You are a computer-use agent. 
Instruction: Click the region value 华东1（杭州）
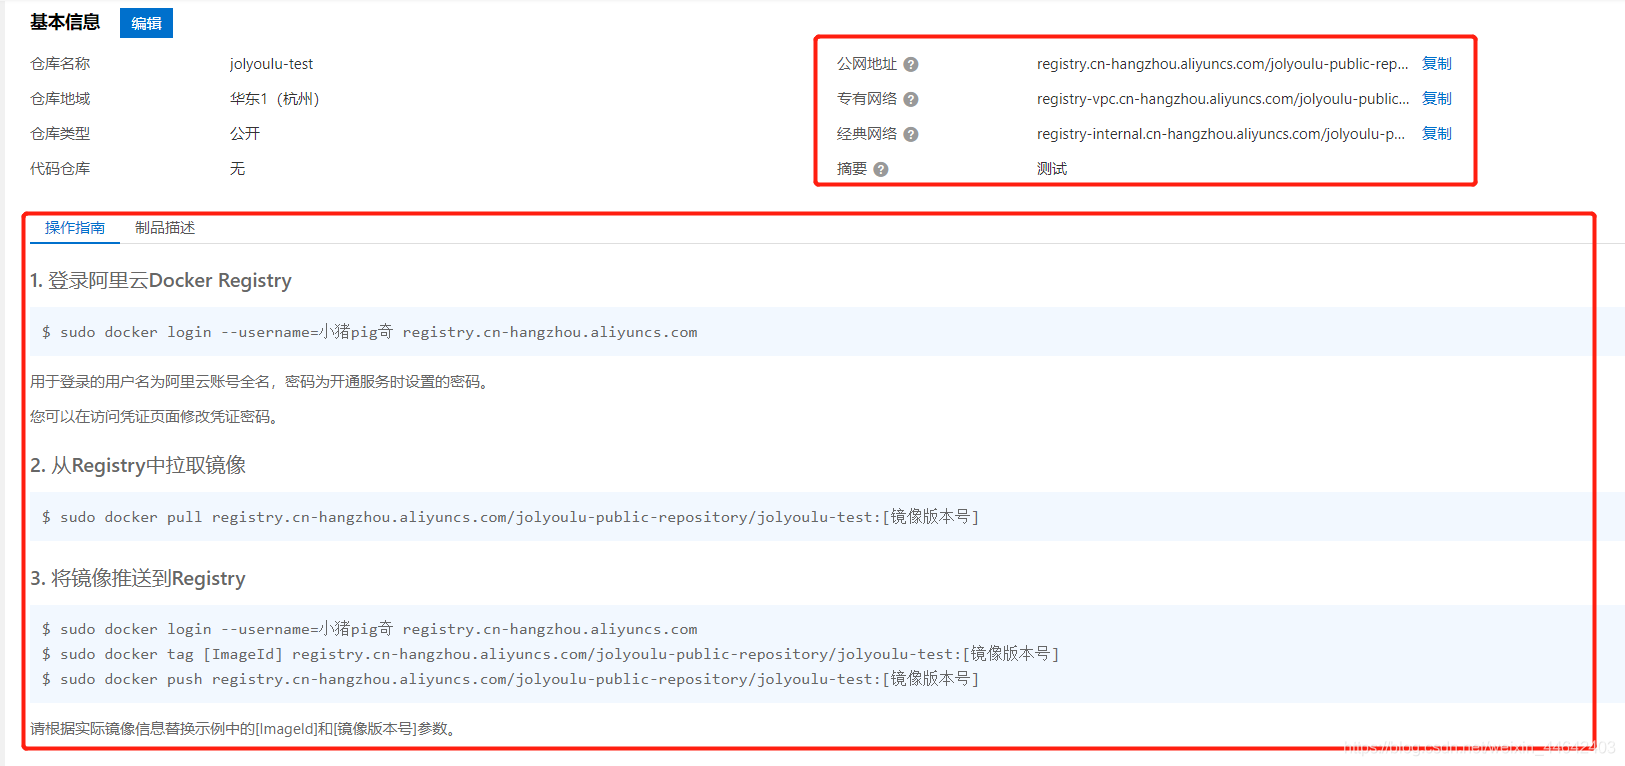click(x=275, y=99)
